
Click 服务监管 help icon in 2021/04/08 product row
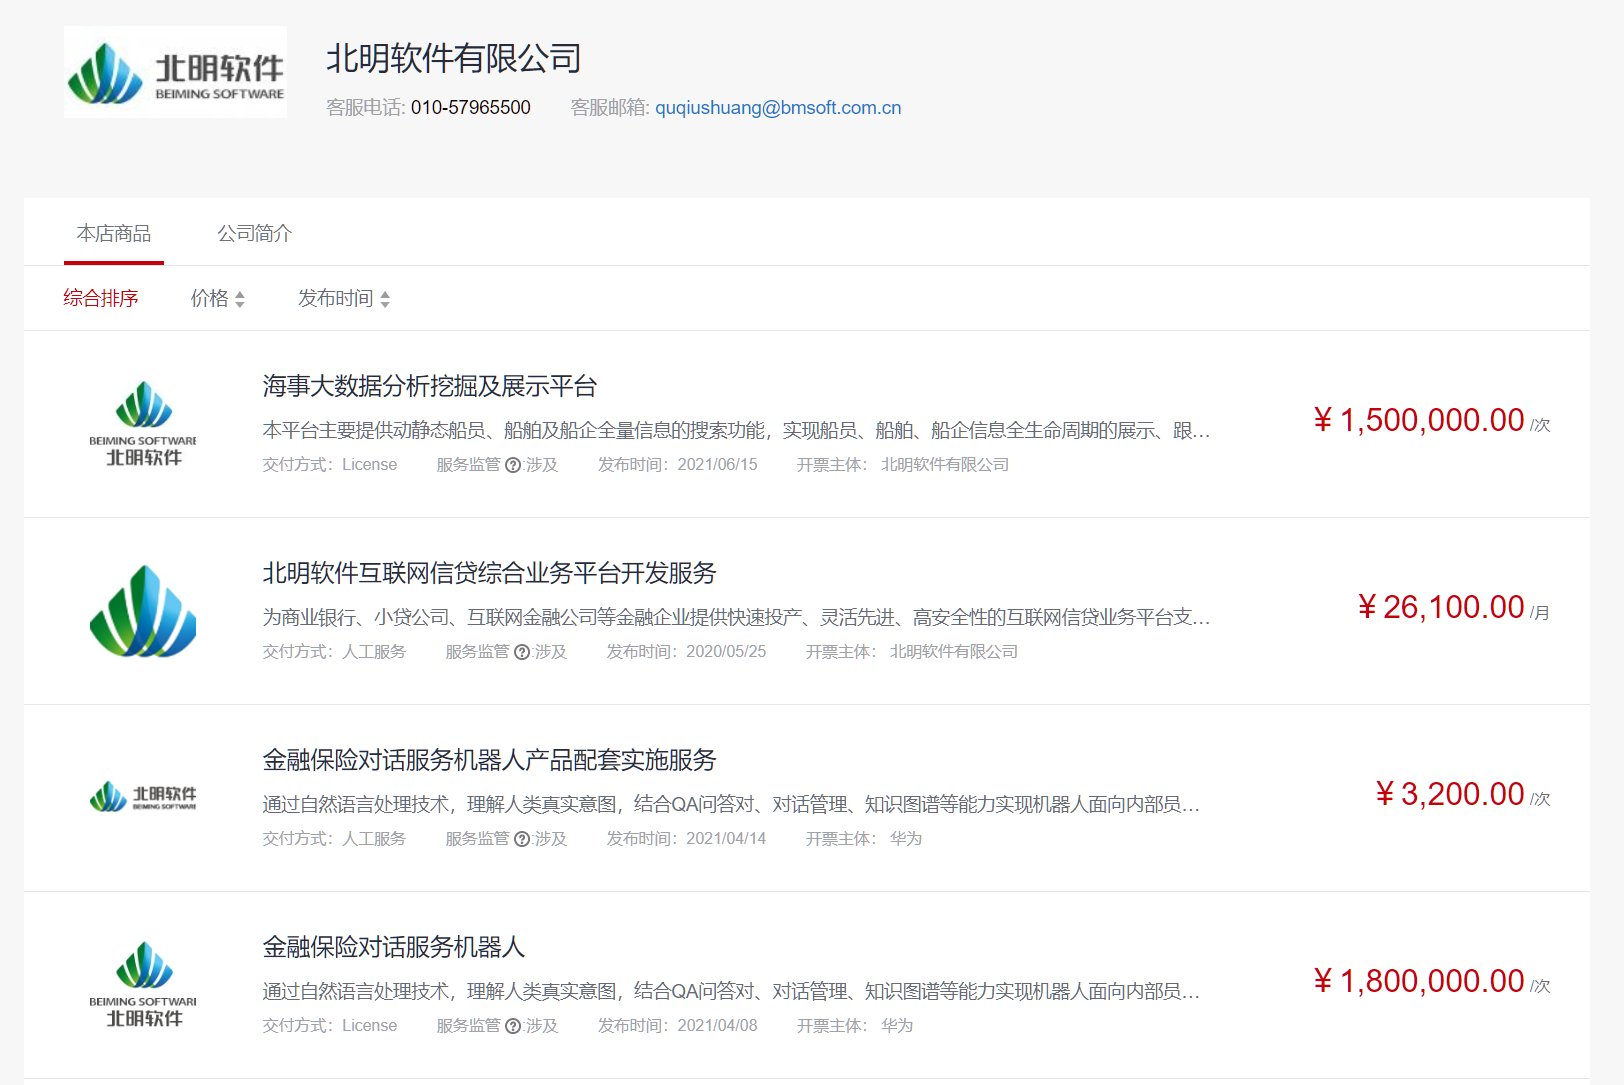click(x=513, y=1026)
